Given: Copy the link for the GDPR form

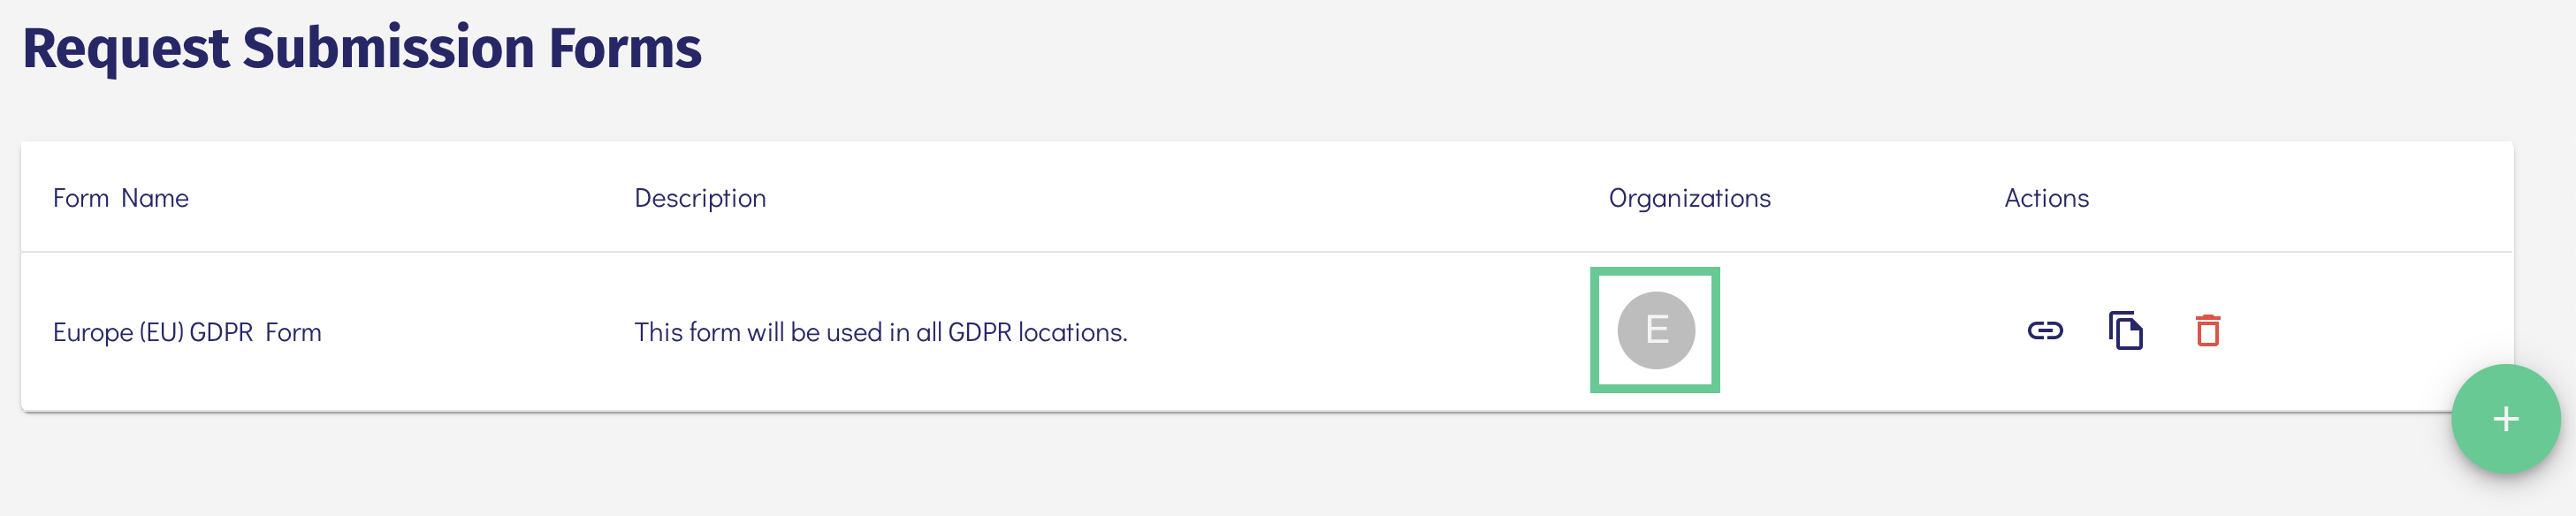Looking at the screenshot, I should coord(2044,331).
